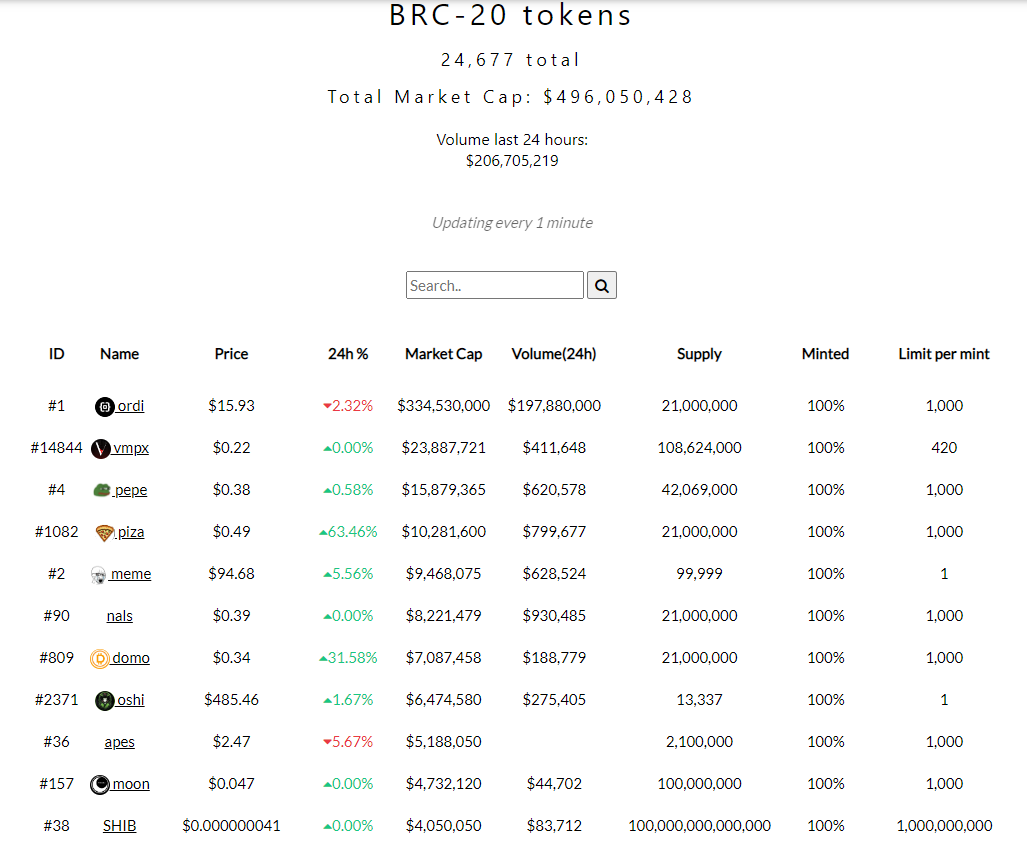1027x847 pixels.
Task: Sort by the Supply column header
Action: pyautogui.click(x=699, y=354)
